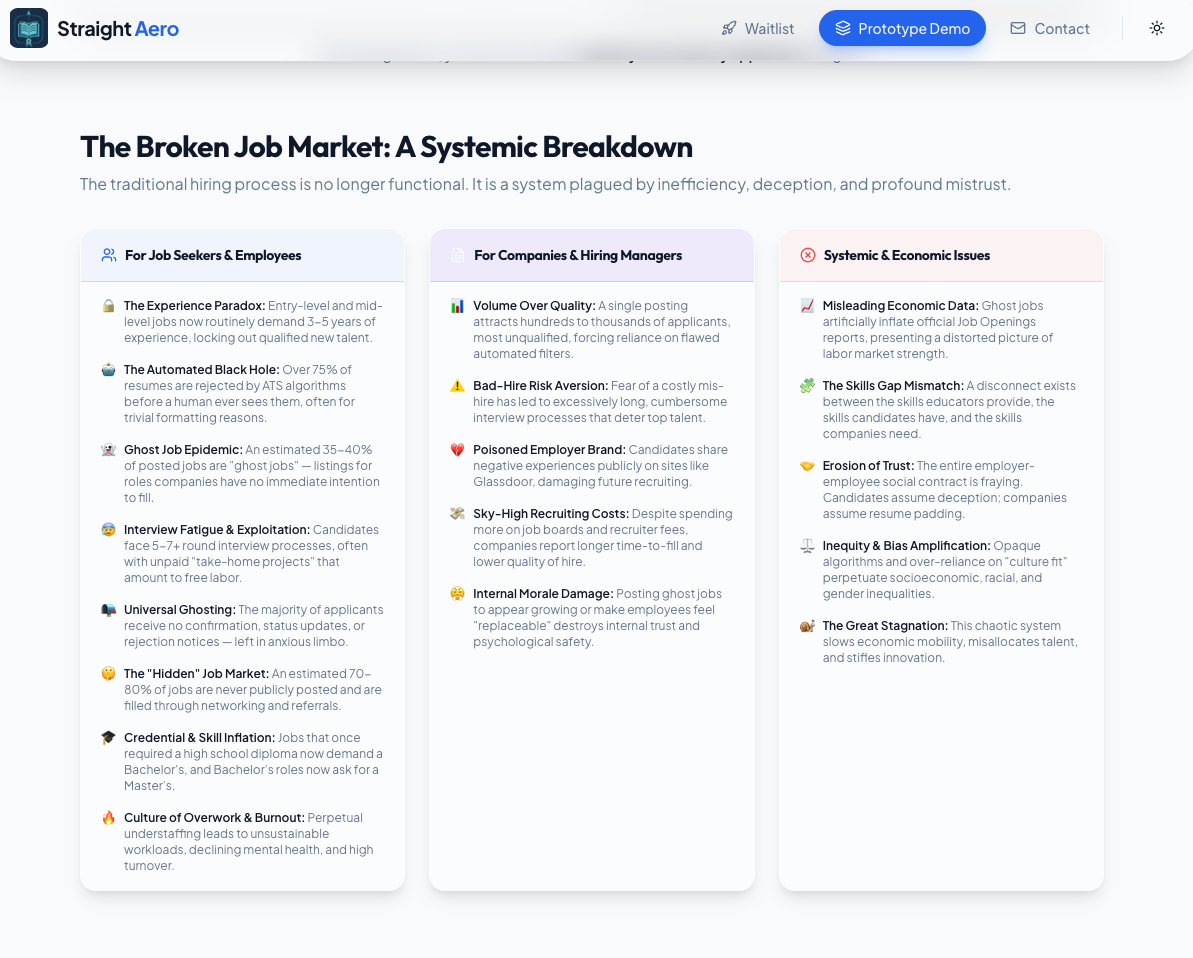
Task: Click the bar-chart icon beside Volume Over Quality
Action: [457, 305]
